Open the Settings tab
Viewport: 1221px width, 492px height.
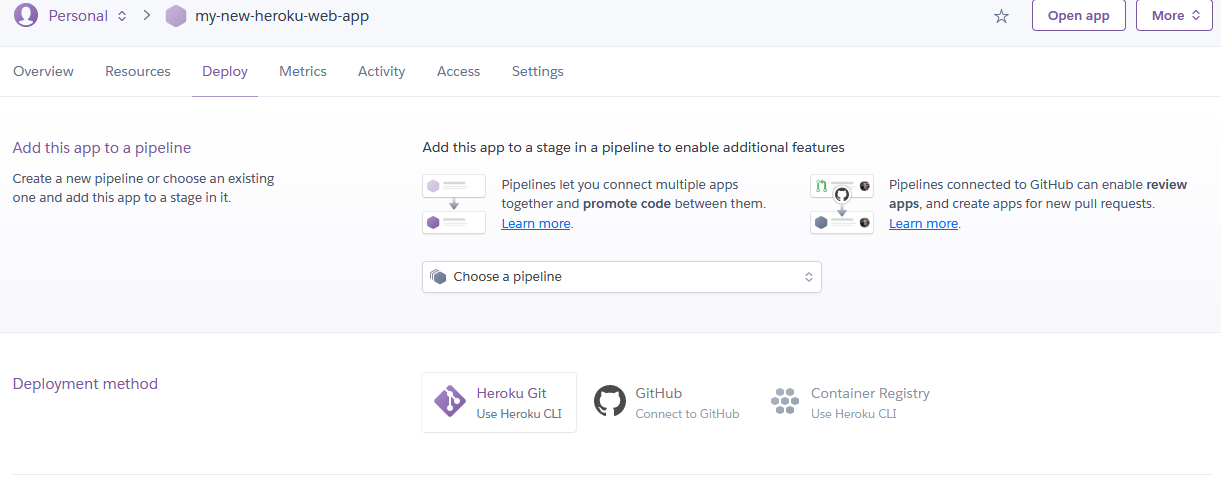coord(538,72)
